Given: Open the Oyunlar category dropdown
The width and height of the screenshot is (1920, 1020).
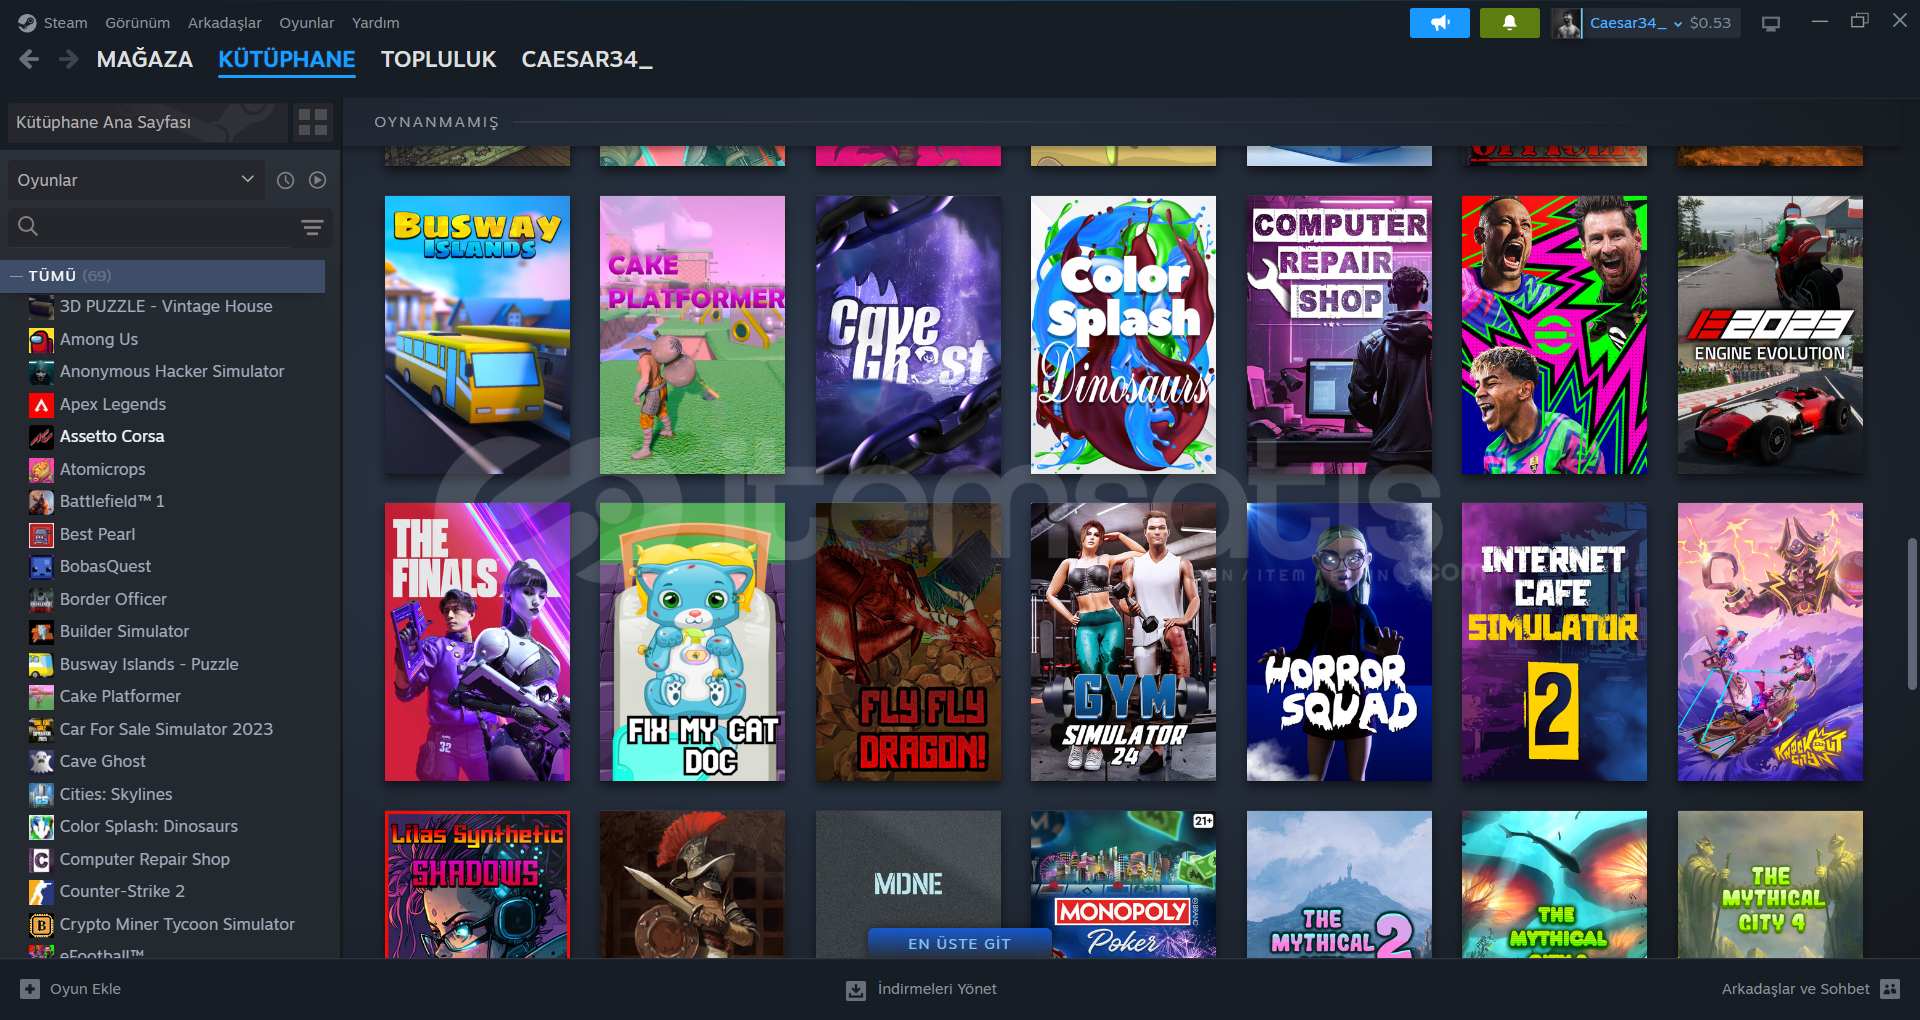Looking at the screenshot, I should tap(136, 180).
